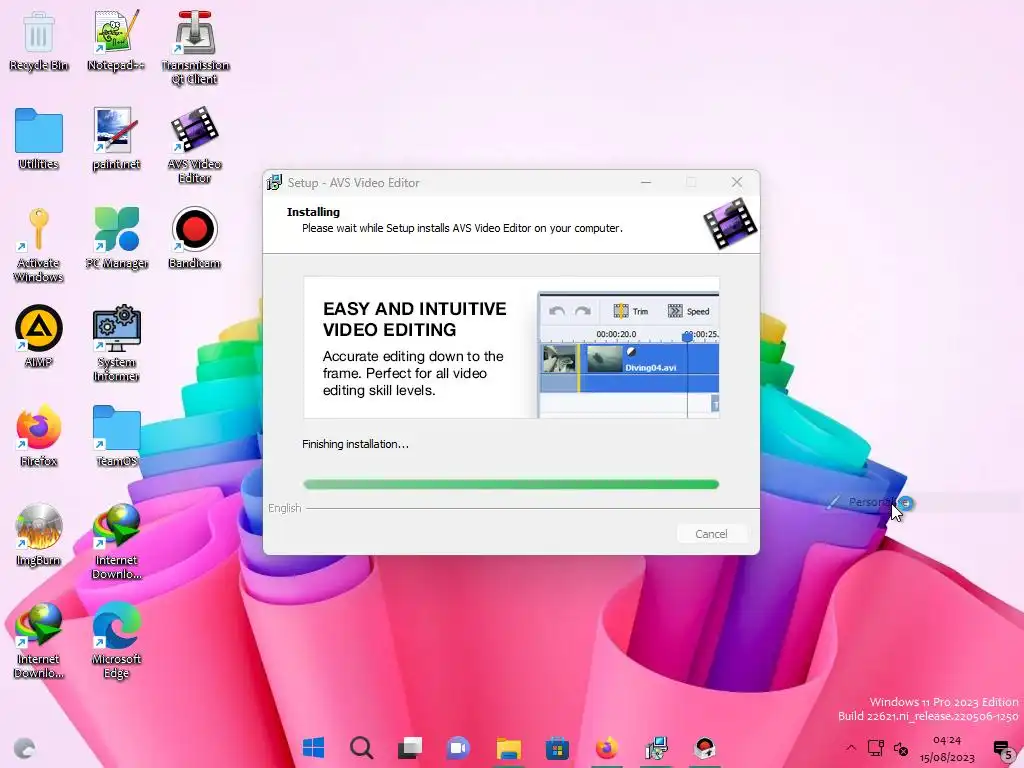Open taskbar Search
Screen dimensions: 1024x768
pos(361,747)
